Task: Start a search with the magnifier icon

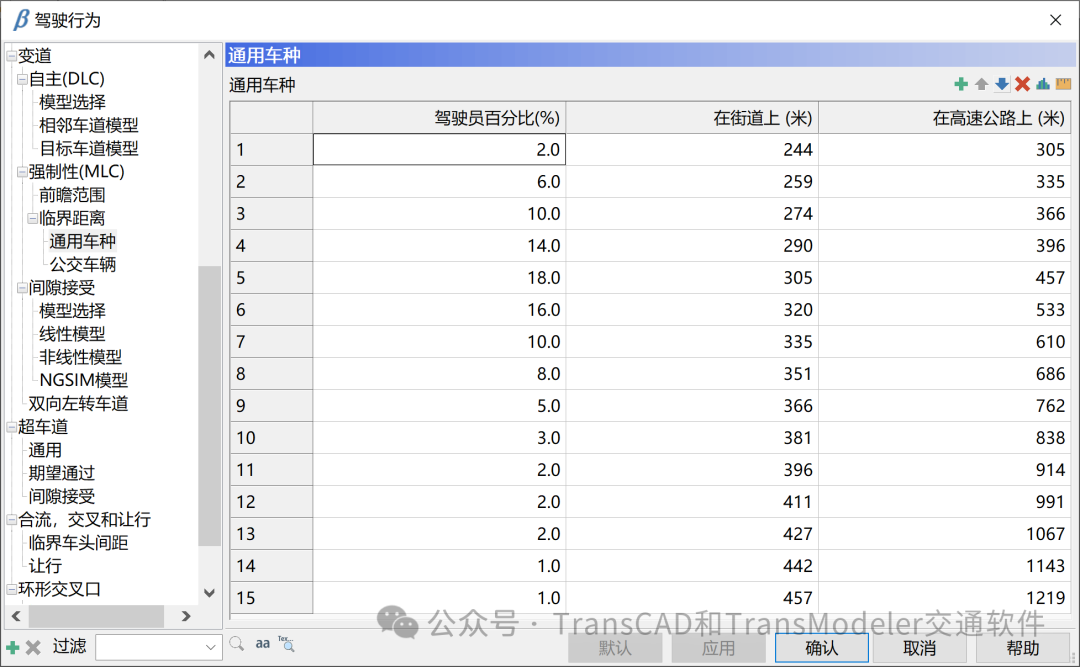Action: coord(236,646)
